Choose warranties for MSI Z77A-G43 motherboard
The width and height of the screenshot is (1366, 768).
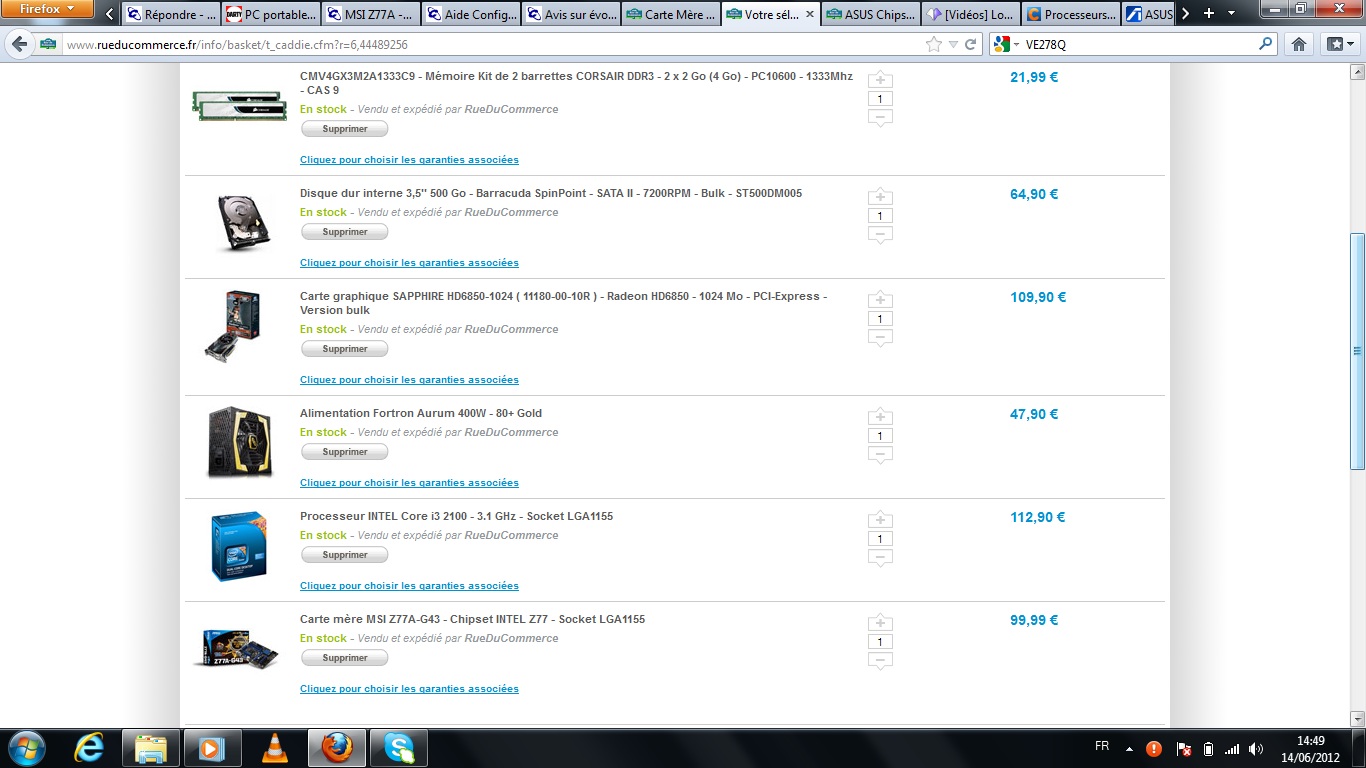click(x=409, y=689)
